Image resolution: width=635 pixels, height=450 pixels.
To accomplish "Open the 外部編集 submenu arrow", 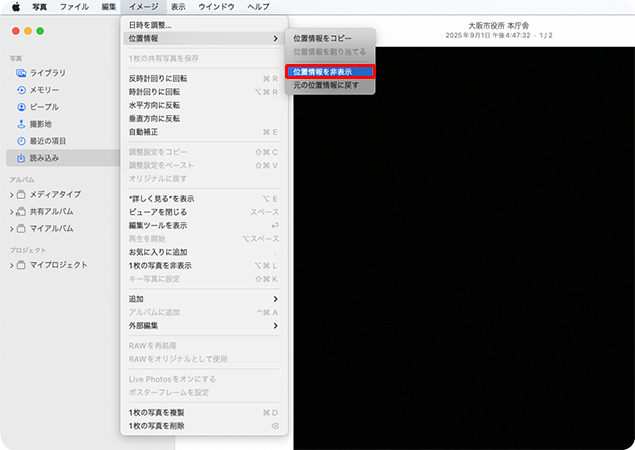I will (275, 326).
